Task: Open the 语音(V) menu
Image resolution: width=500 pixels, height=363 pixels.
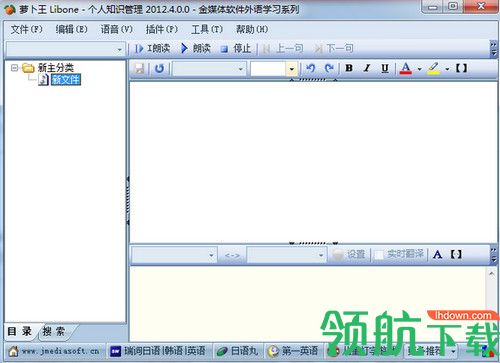Action: pos(117,29)
